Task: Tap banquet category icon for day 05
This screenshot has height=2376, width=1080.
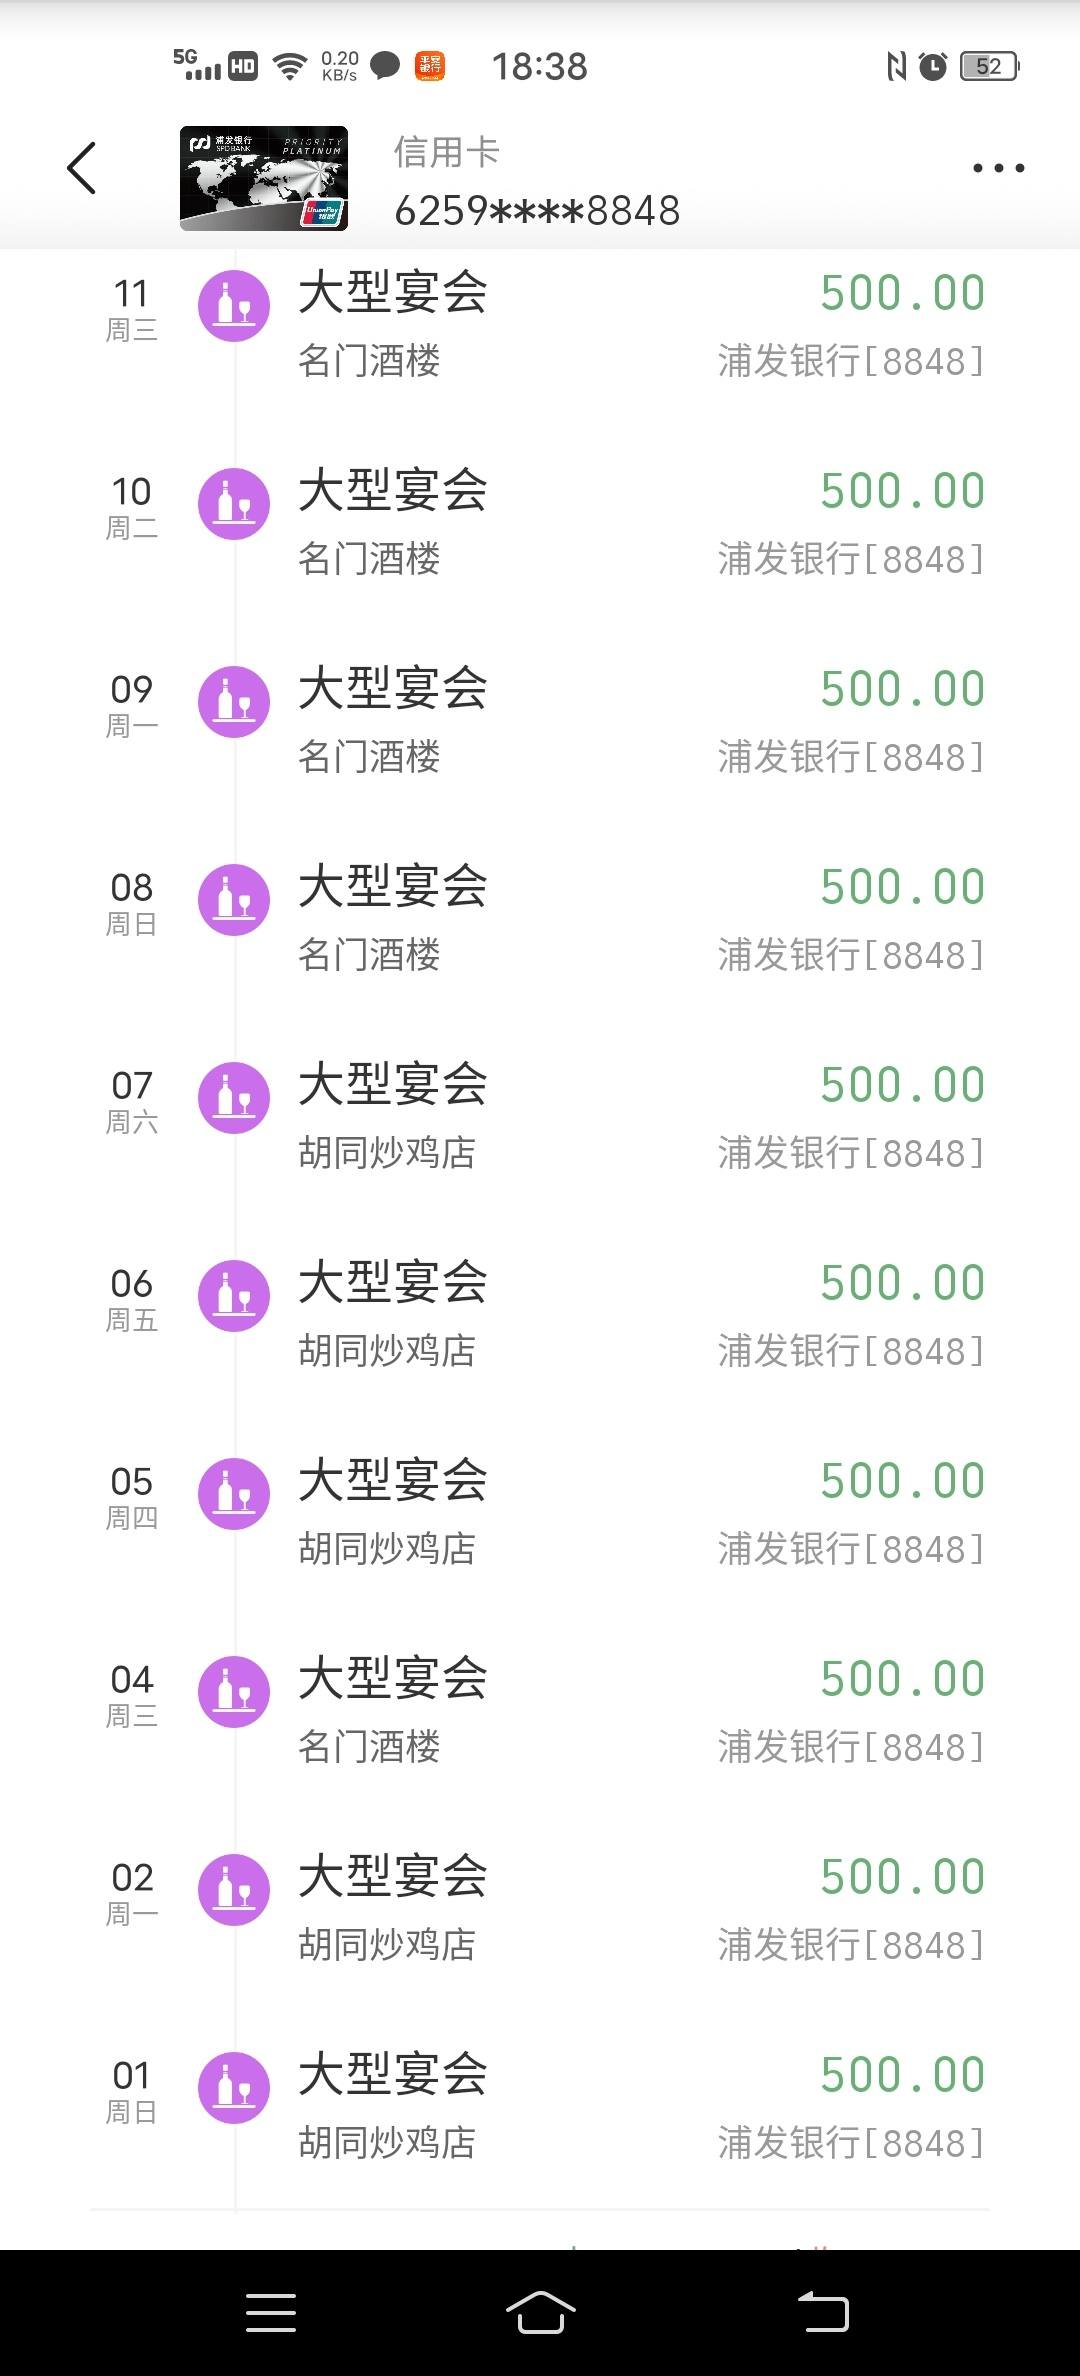Action: [234, 1494]
